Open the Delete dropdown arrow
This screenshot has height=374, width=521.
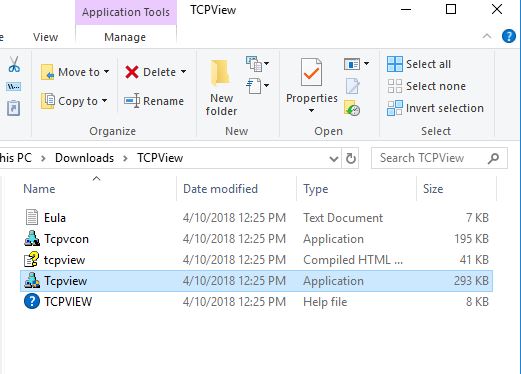[x=184, y=72]
